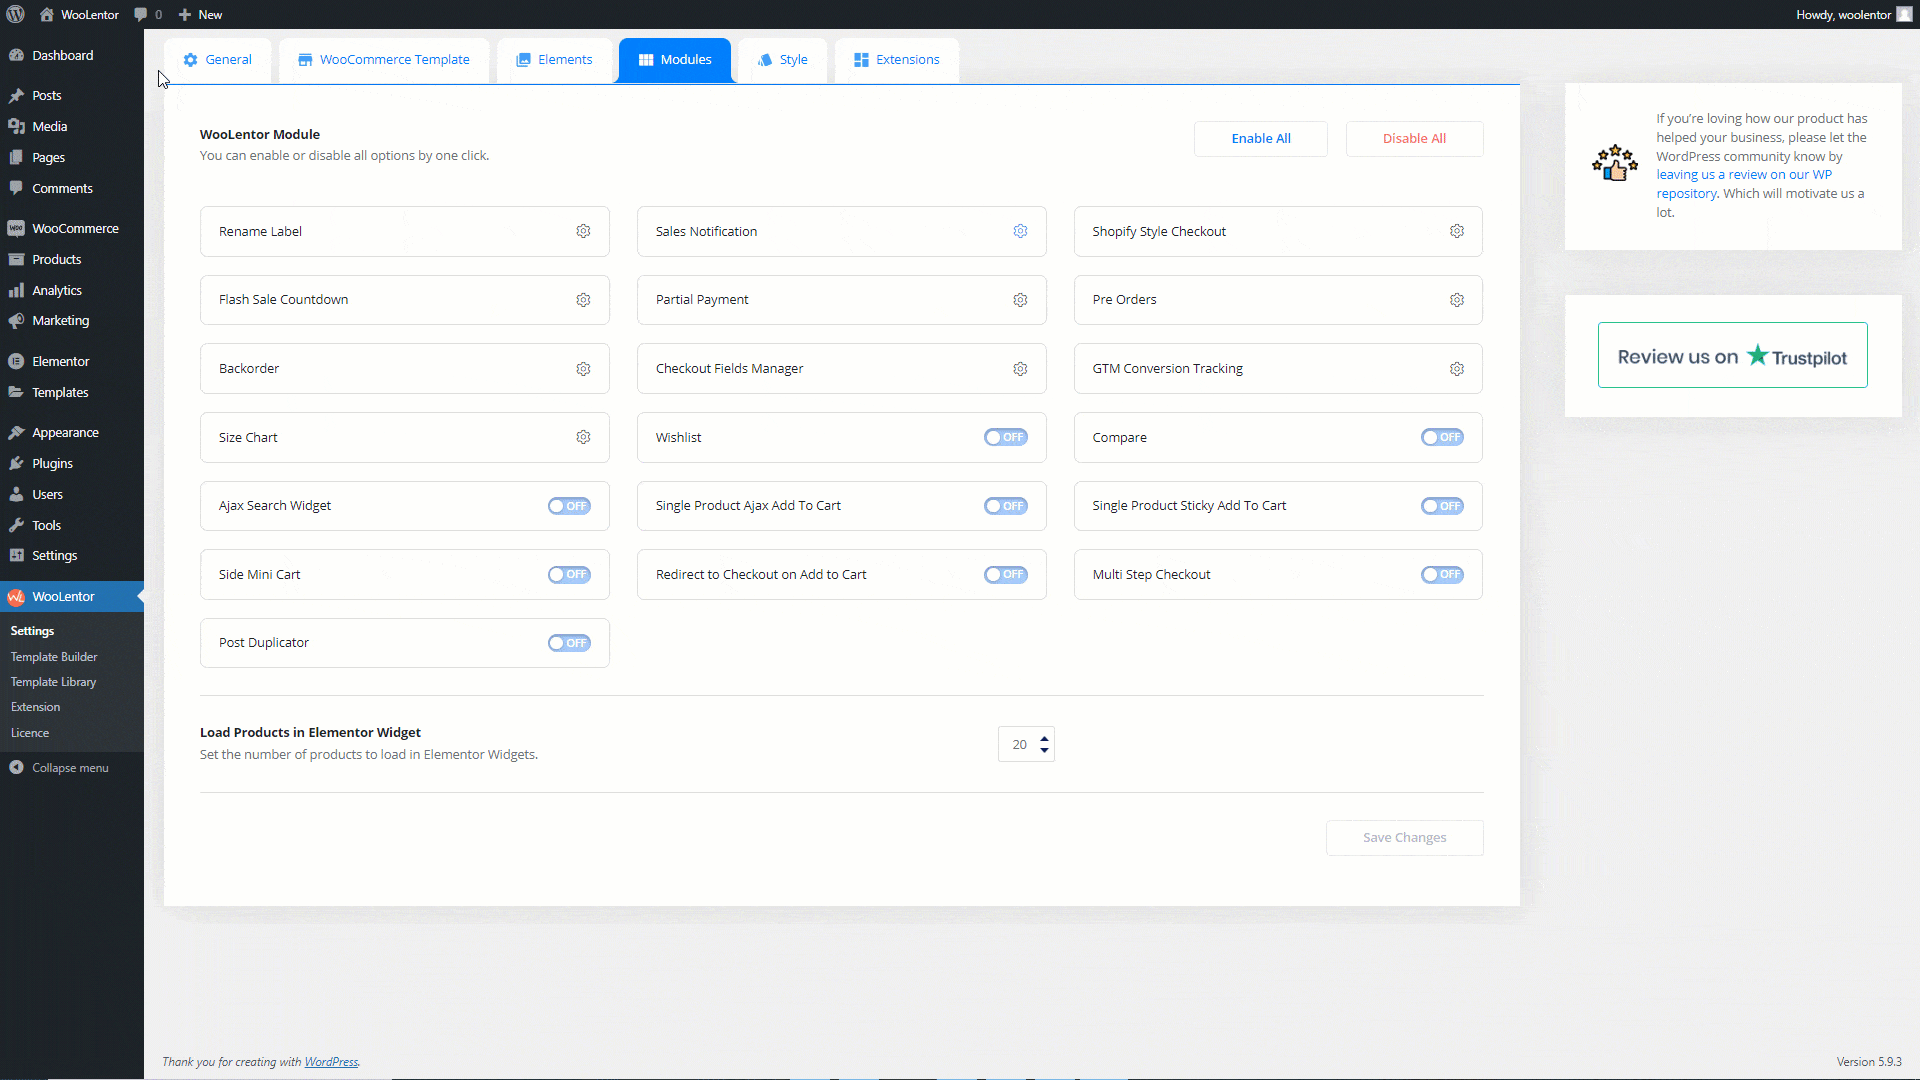
Task: Toggle Multi Step Checkout on
Action: click(1442, 575)
